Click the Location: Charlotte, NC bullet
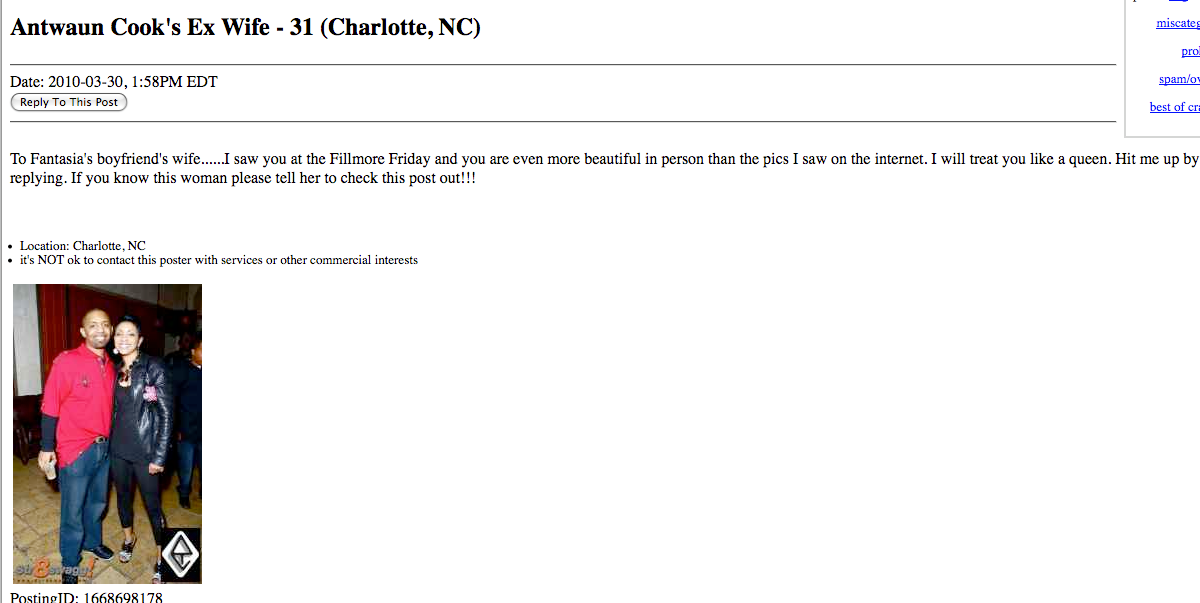Image resolution: width=1200 pixels, height=603 pixels. click(x=83, y=246)
